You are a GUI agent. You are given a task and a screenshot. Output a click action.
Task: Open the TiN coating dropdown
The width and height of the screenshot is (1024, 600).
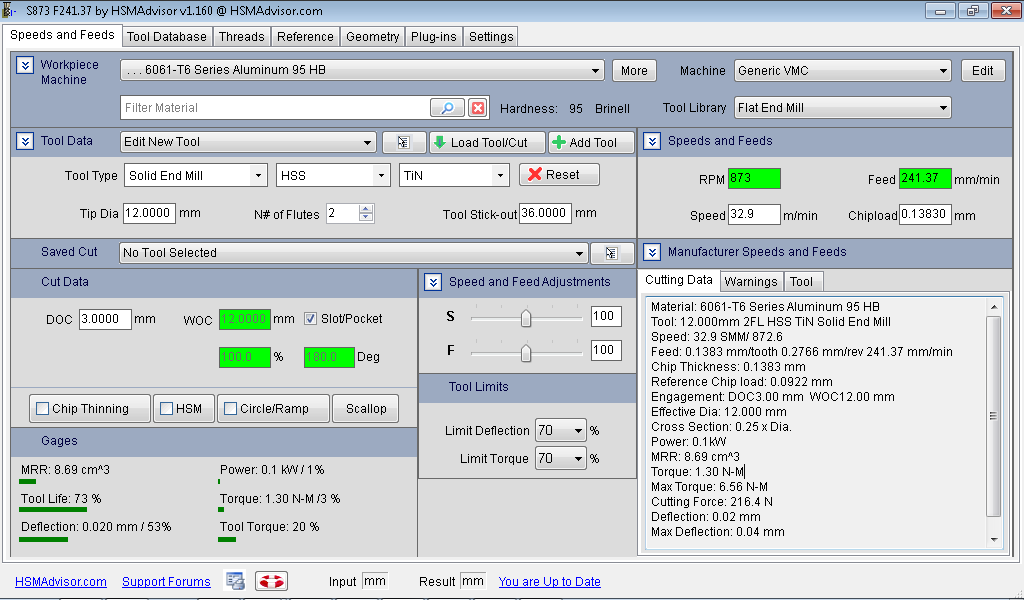click(455, 175)
